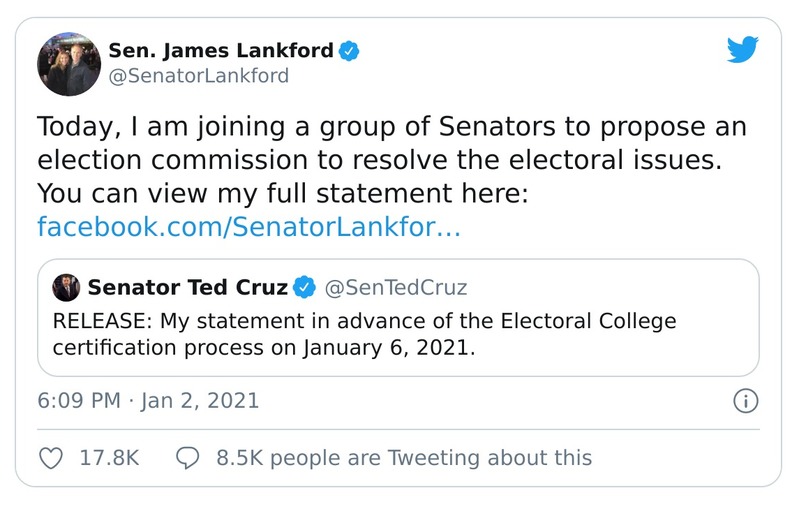Click James Lankford's verified badge
799x509 pixels.
point(349,50)
